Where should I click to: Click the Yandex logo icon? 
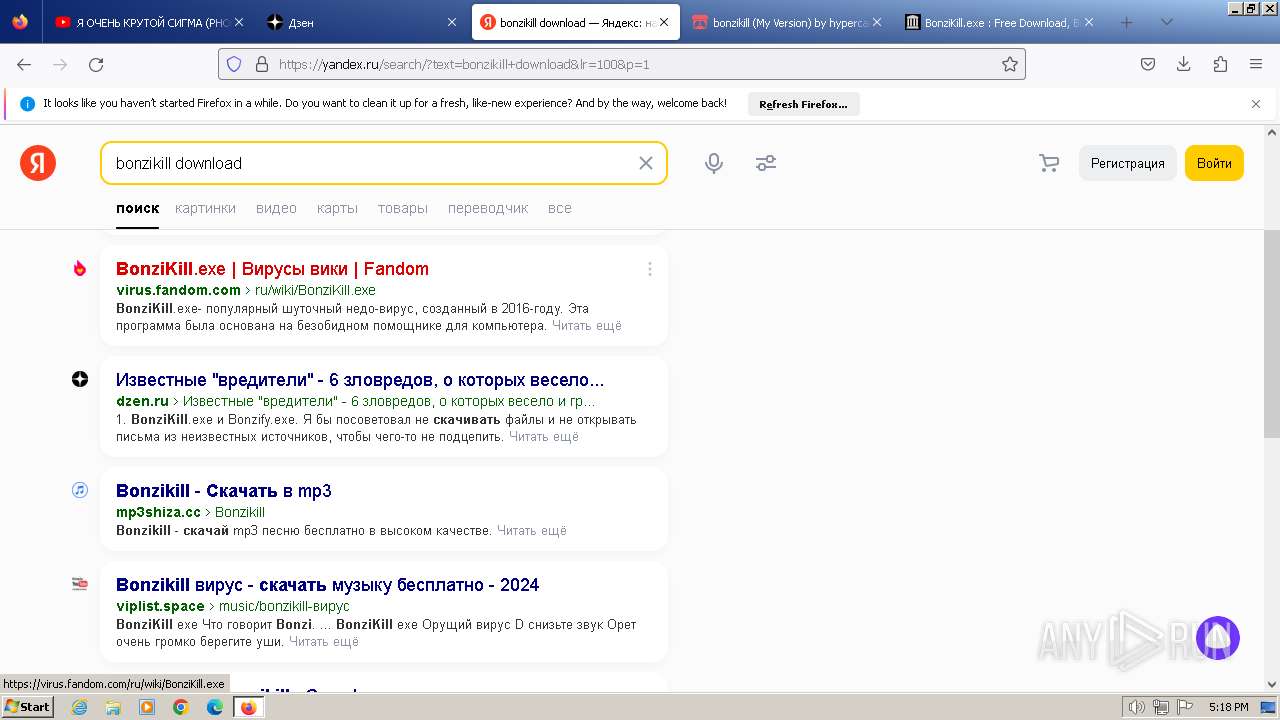38,163
